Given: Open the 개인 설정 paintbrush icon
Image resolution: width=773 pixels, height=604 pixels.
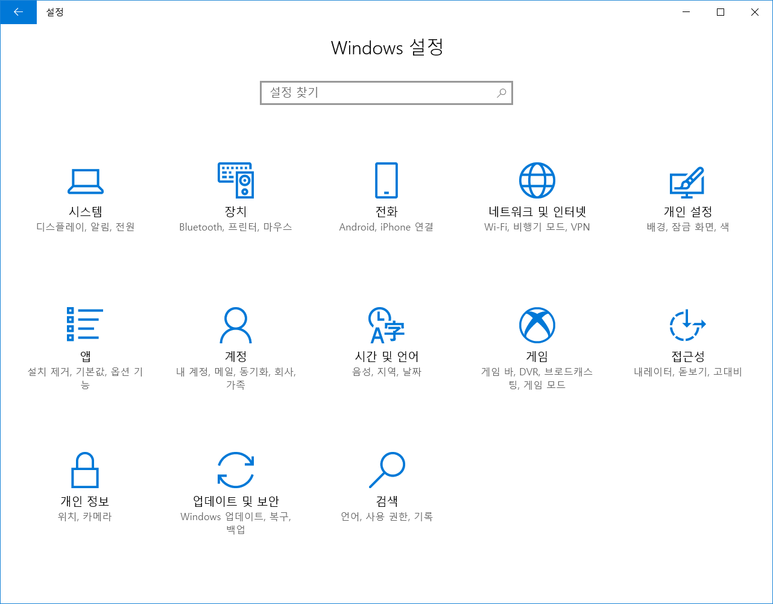Looking at the screenshot, I should (687, 182).
